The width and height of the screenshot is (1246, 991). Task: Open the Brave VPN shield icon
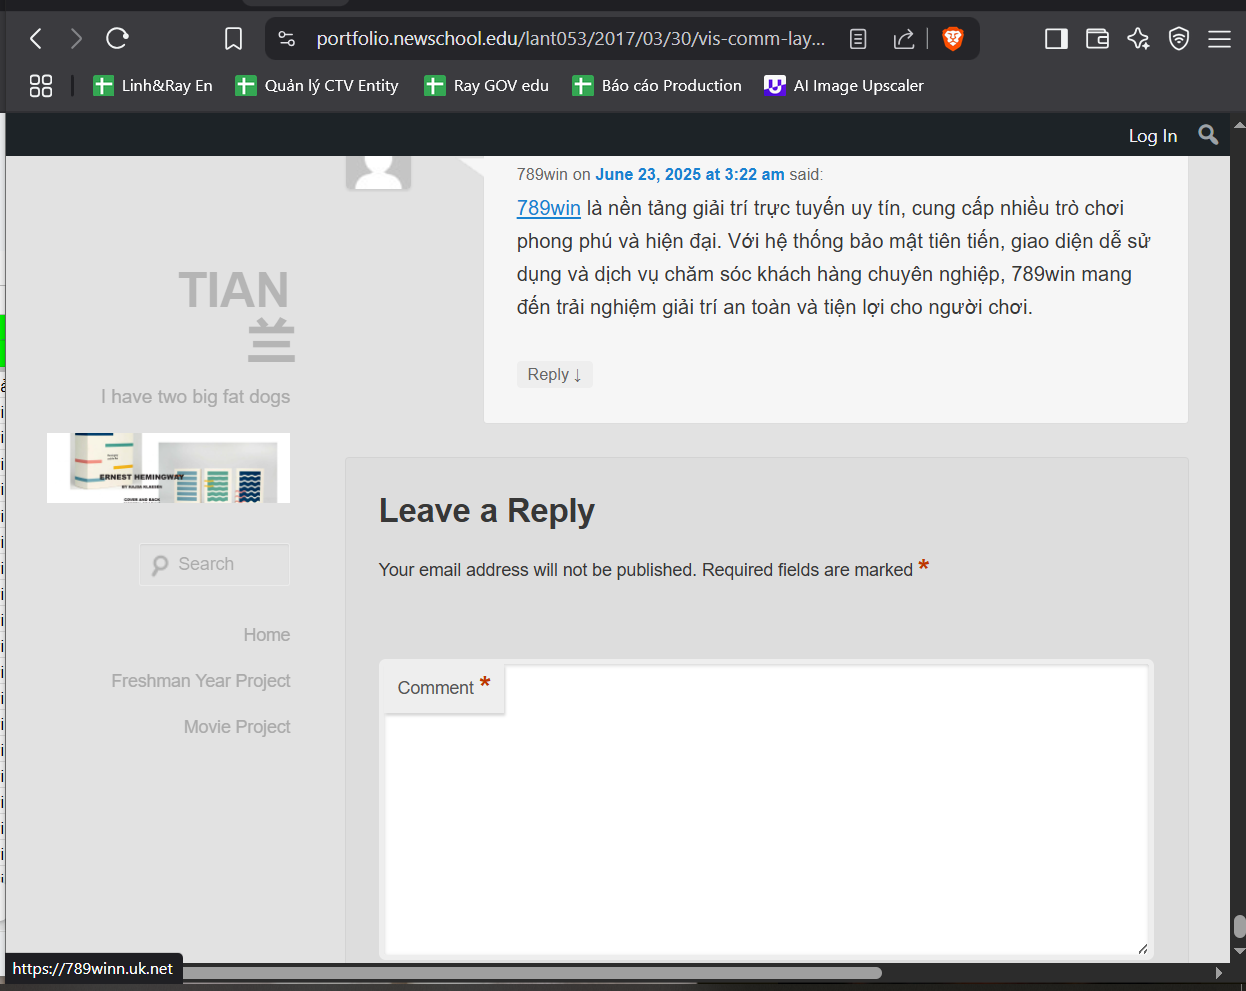coord(1179,39)
